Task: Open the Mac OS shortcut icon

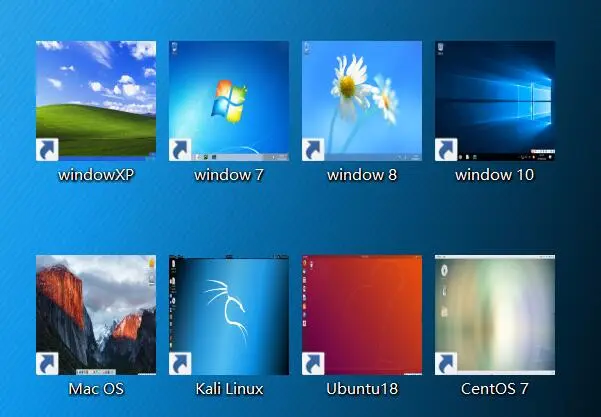Action: (96, 315)
